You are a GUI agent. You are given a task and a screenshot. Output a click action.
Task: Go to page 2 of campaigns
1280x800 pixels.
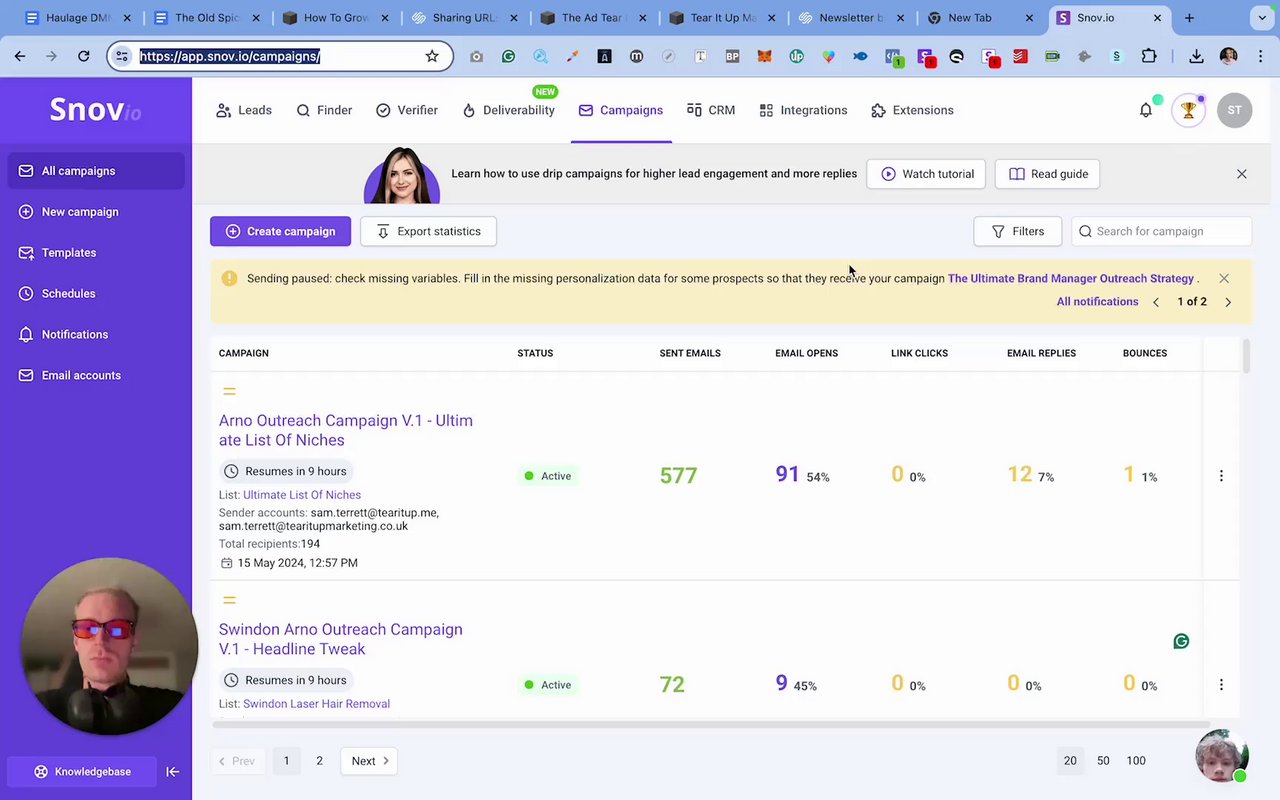click(319, 761)
